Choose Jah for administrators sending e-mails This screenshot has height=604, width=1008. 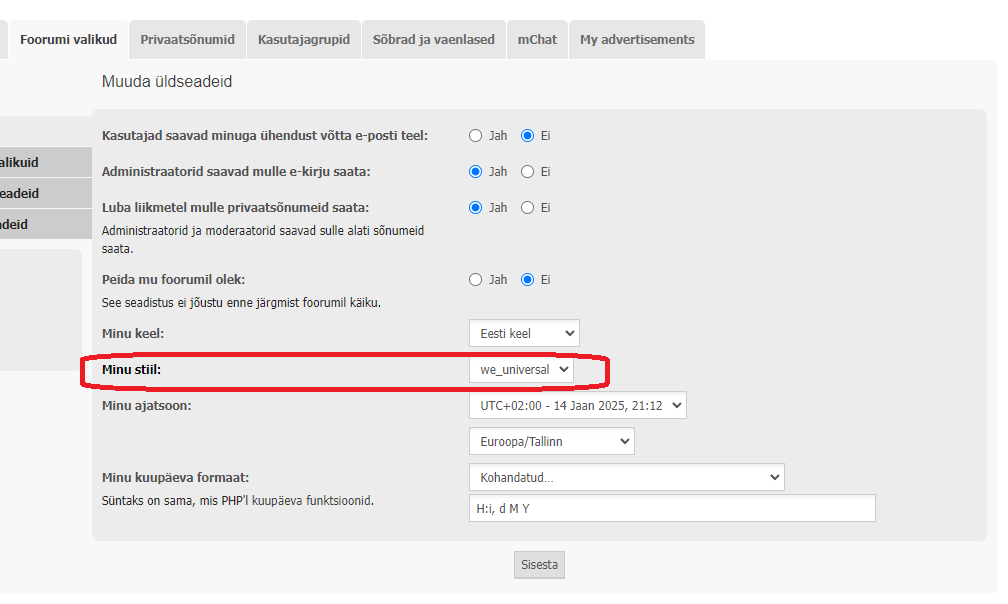coord(476,172)
